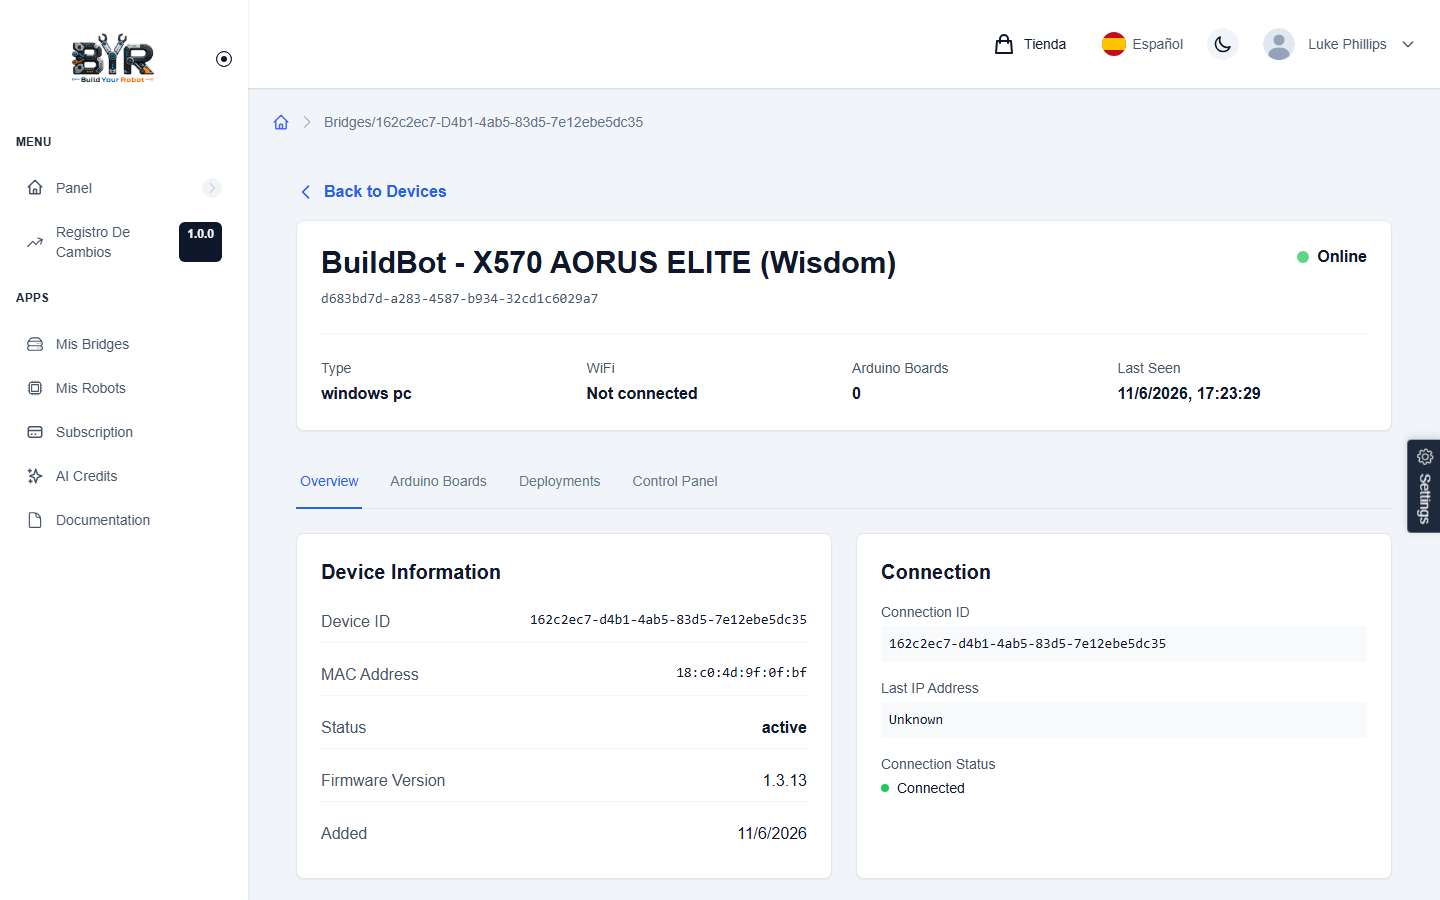Click the breadcrumb Bridges path text

(x=483, y=122)
